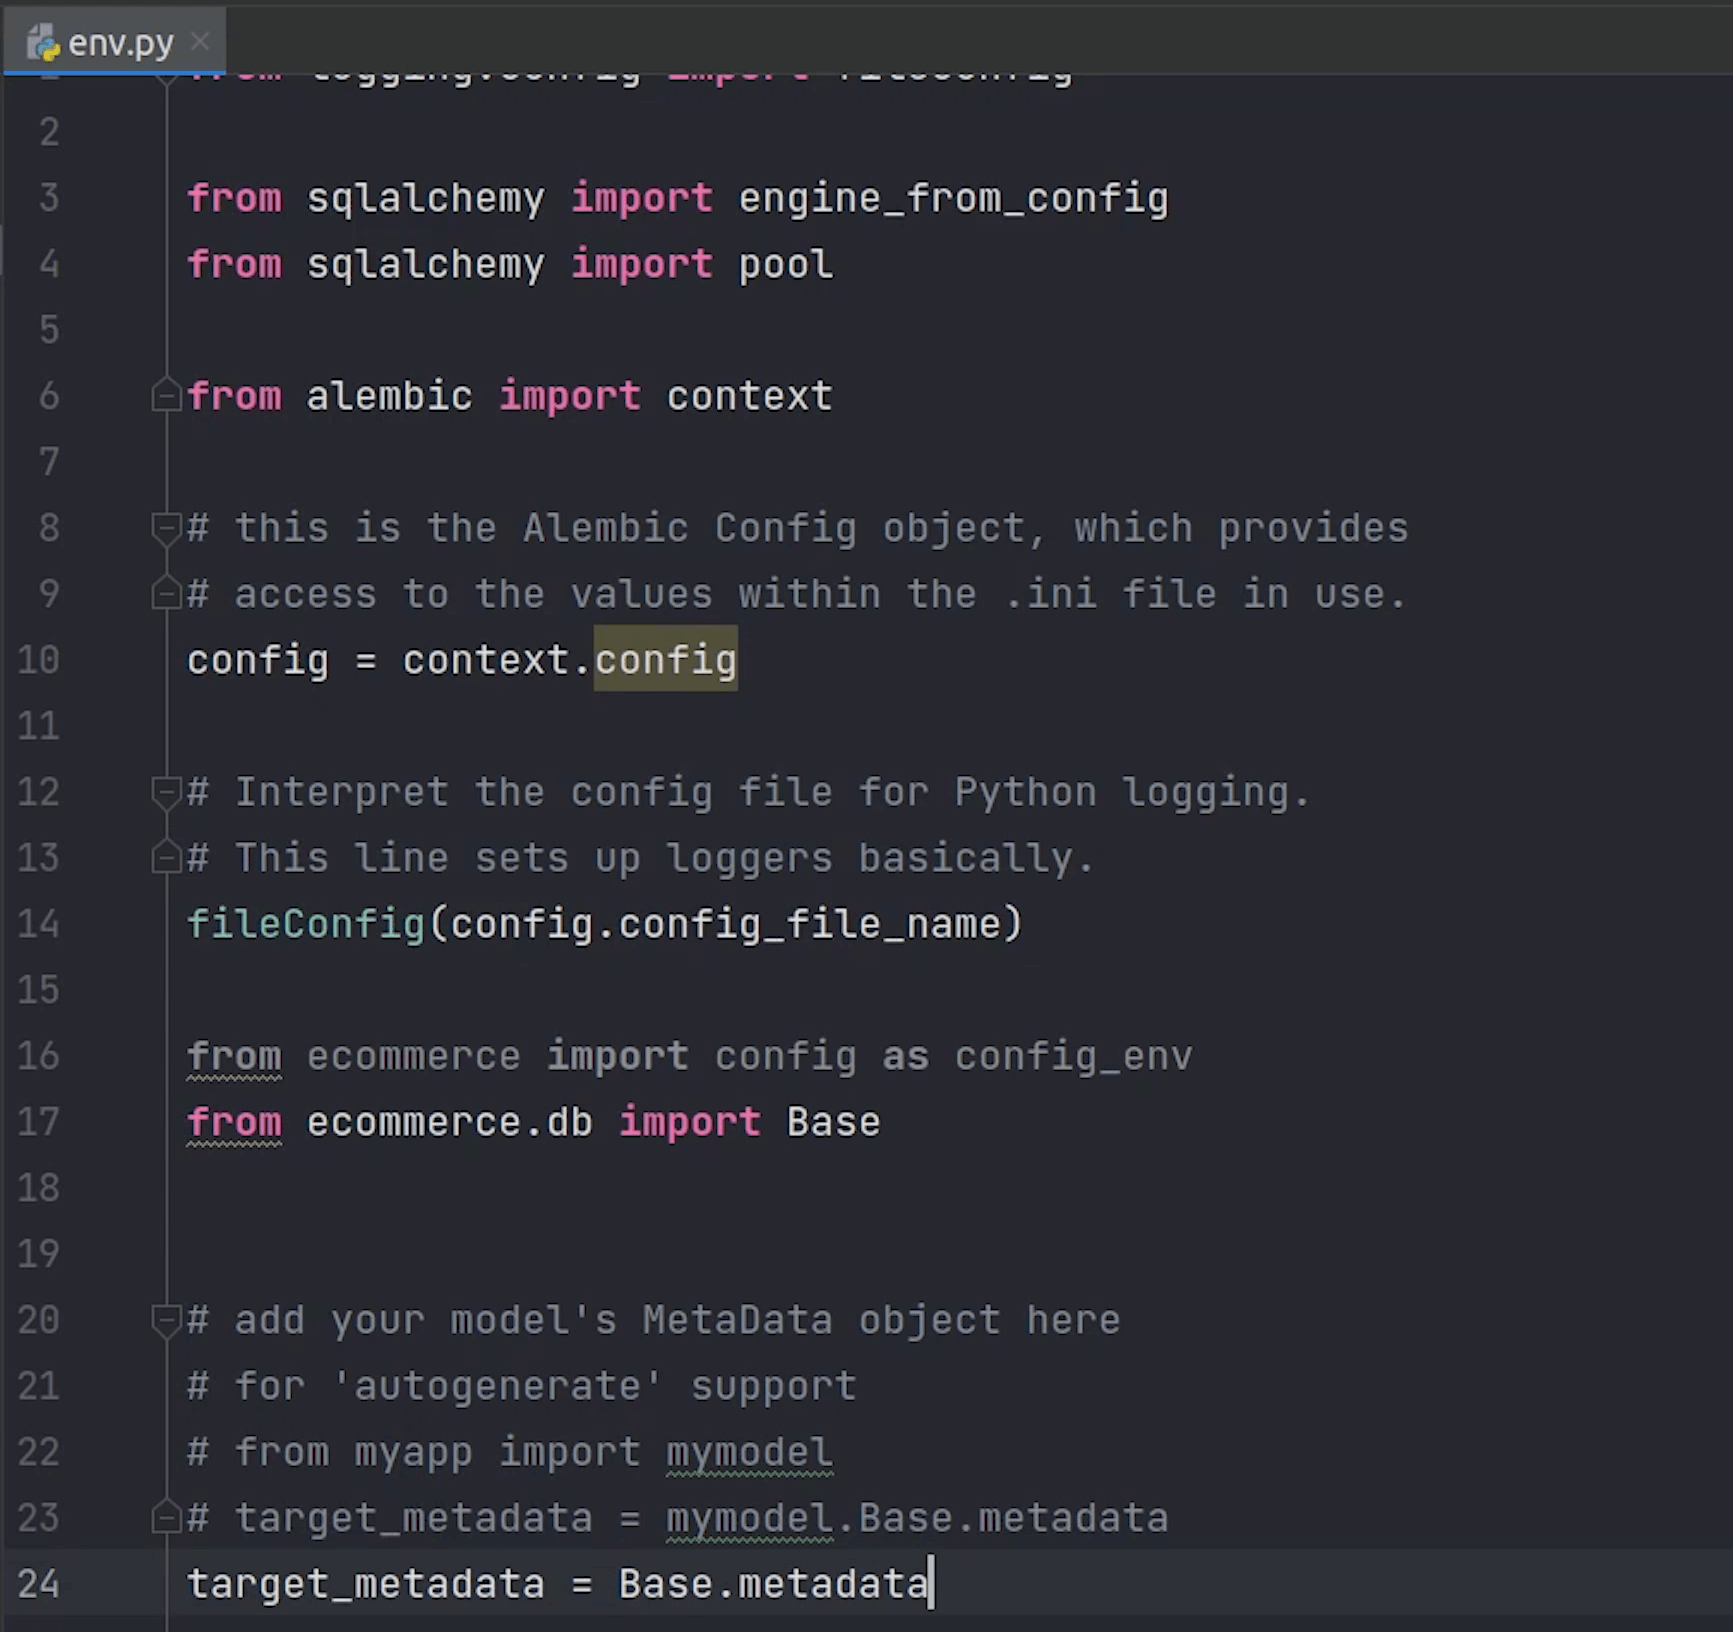
Task: Click the fold end marker on line 13
Action: click(x=165, y=858)
